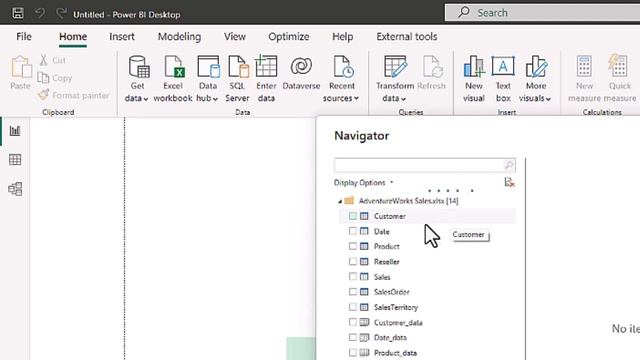The width and height of the screenshot is (640, 360).
Task: Click the Cut scissors icon
Action: click(x=43, y=60)
